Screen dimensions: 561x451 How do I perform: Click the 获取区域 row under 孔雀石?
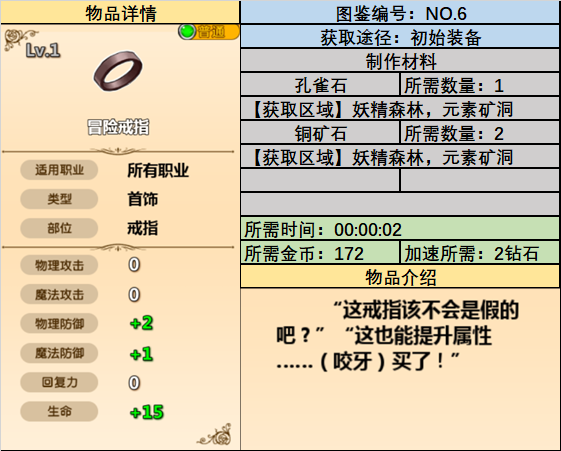pos(400,109)
